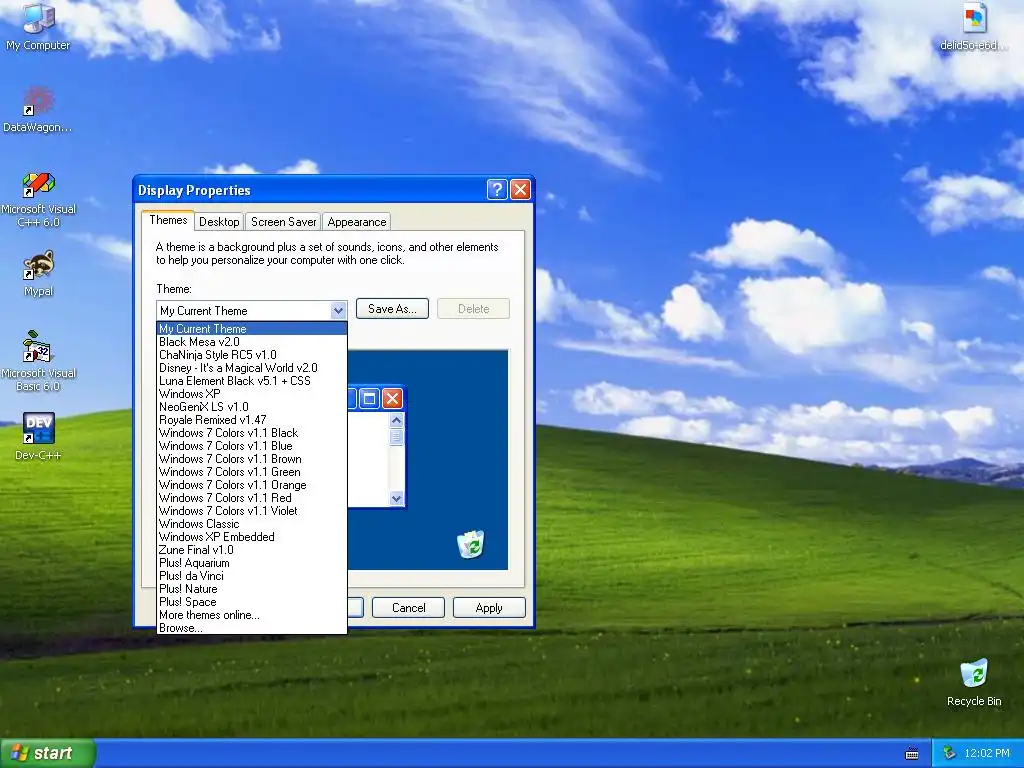1024x768 pixels.
Task: Pick NeoGeniX LS v1.0 theme
Action: tap(252, 407)
